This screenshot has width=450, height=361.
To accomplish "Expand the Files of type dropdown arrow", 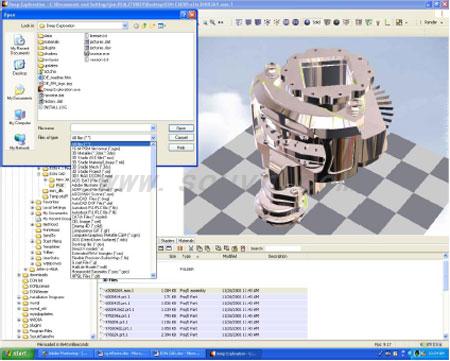I will pos(153,138).
